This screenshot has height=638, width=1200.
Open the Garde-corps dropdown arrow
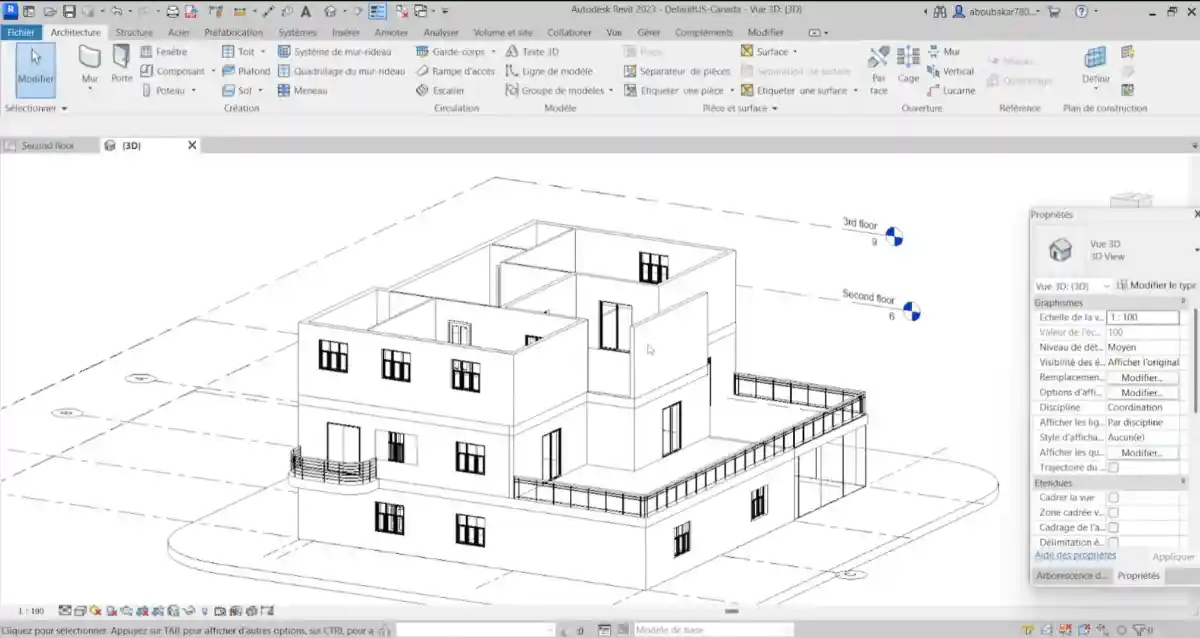pyautogui.click(x=493, y=52)
